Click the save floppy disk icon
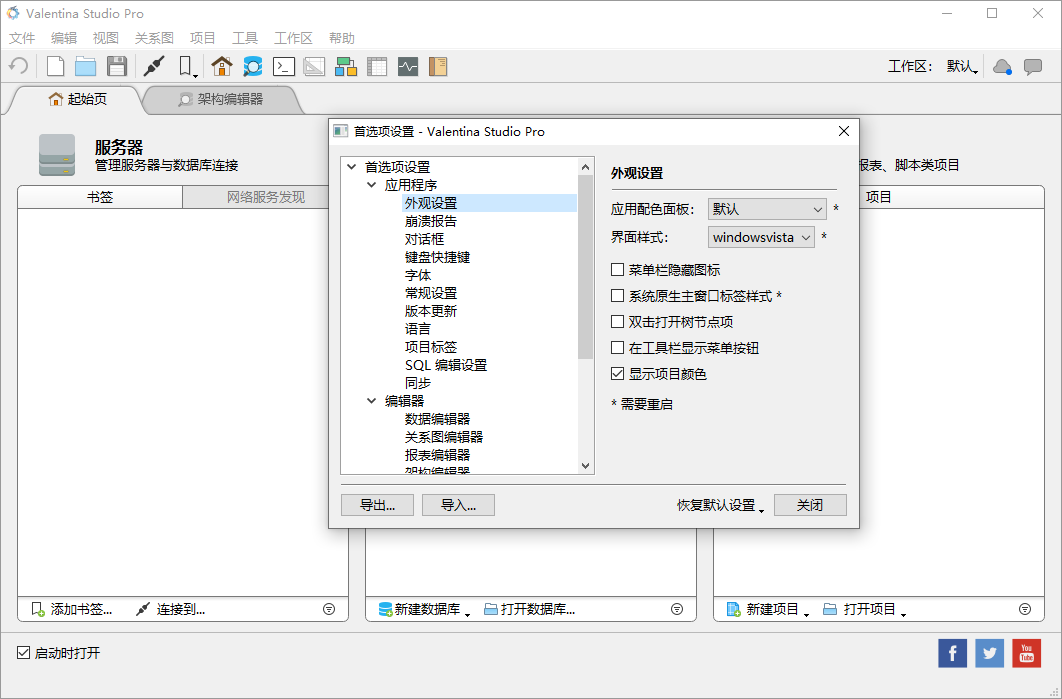 click(x=117, y=66)
